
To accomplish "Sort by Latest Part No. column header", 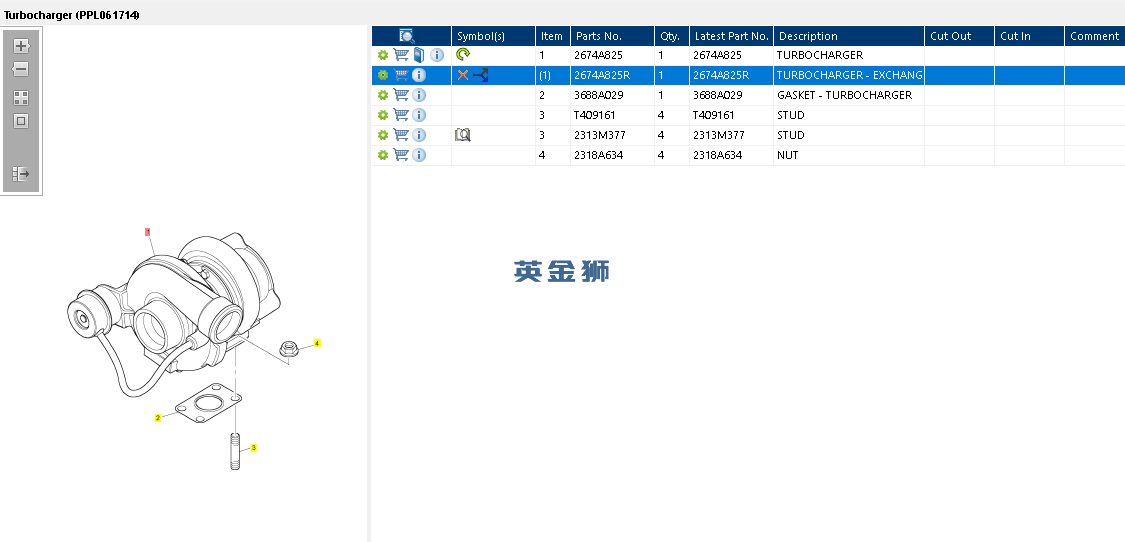I will [732, 36].
